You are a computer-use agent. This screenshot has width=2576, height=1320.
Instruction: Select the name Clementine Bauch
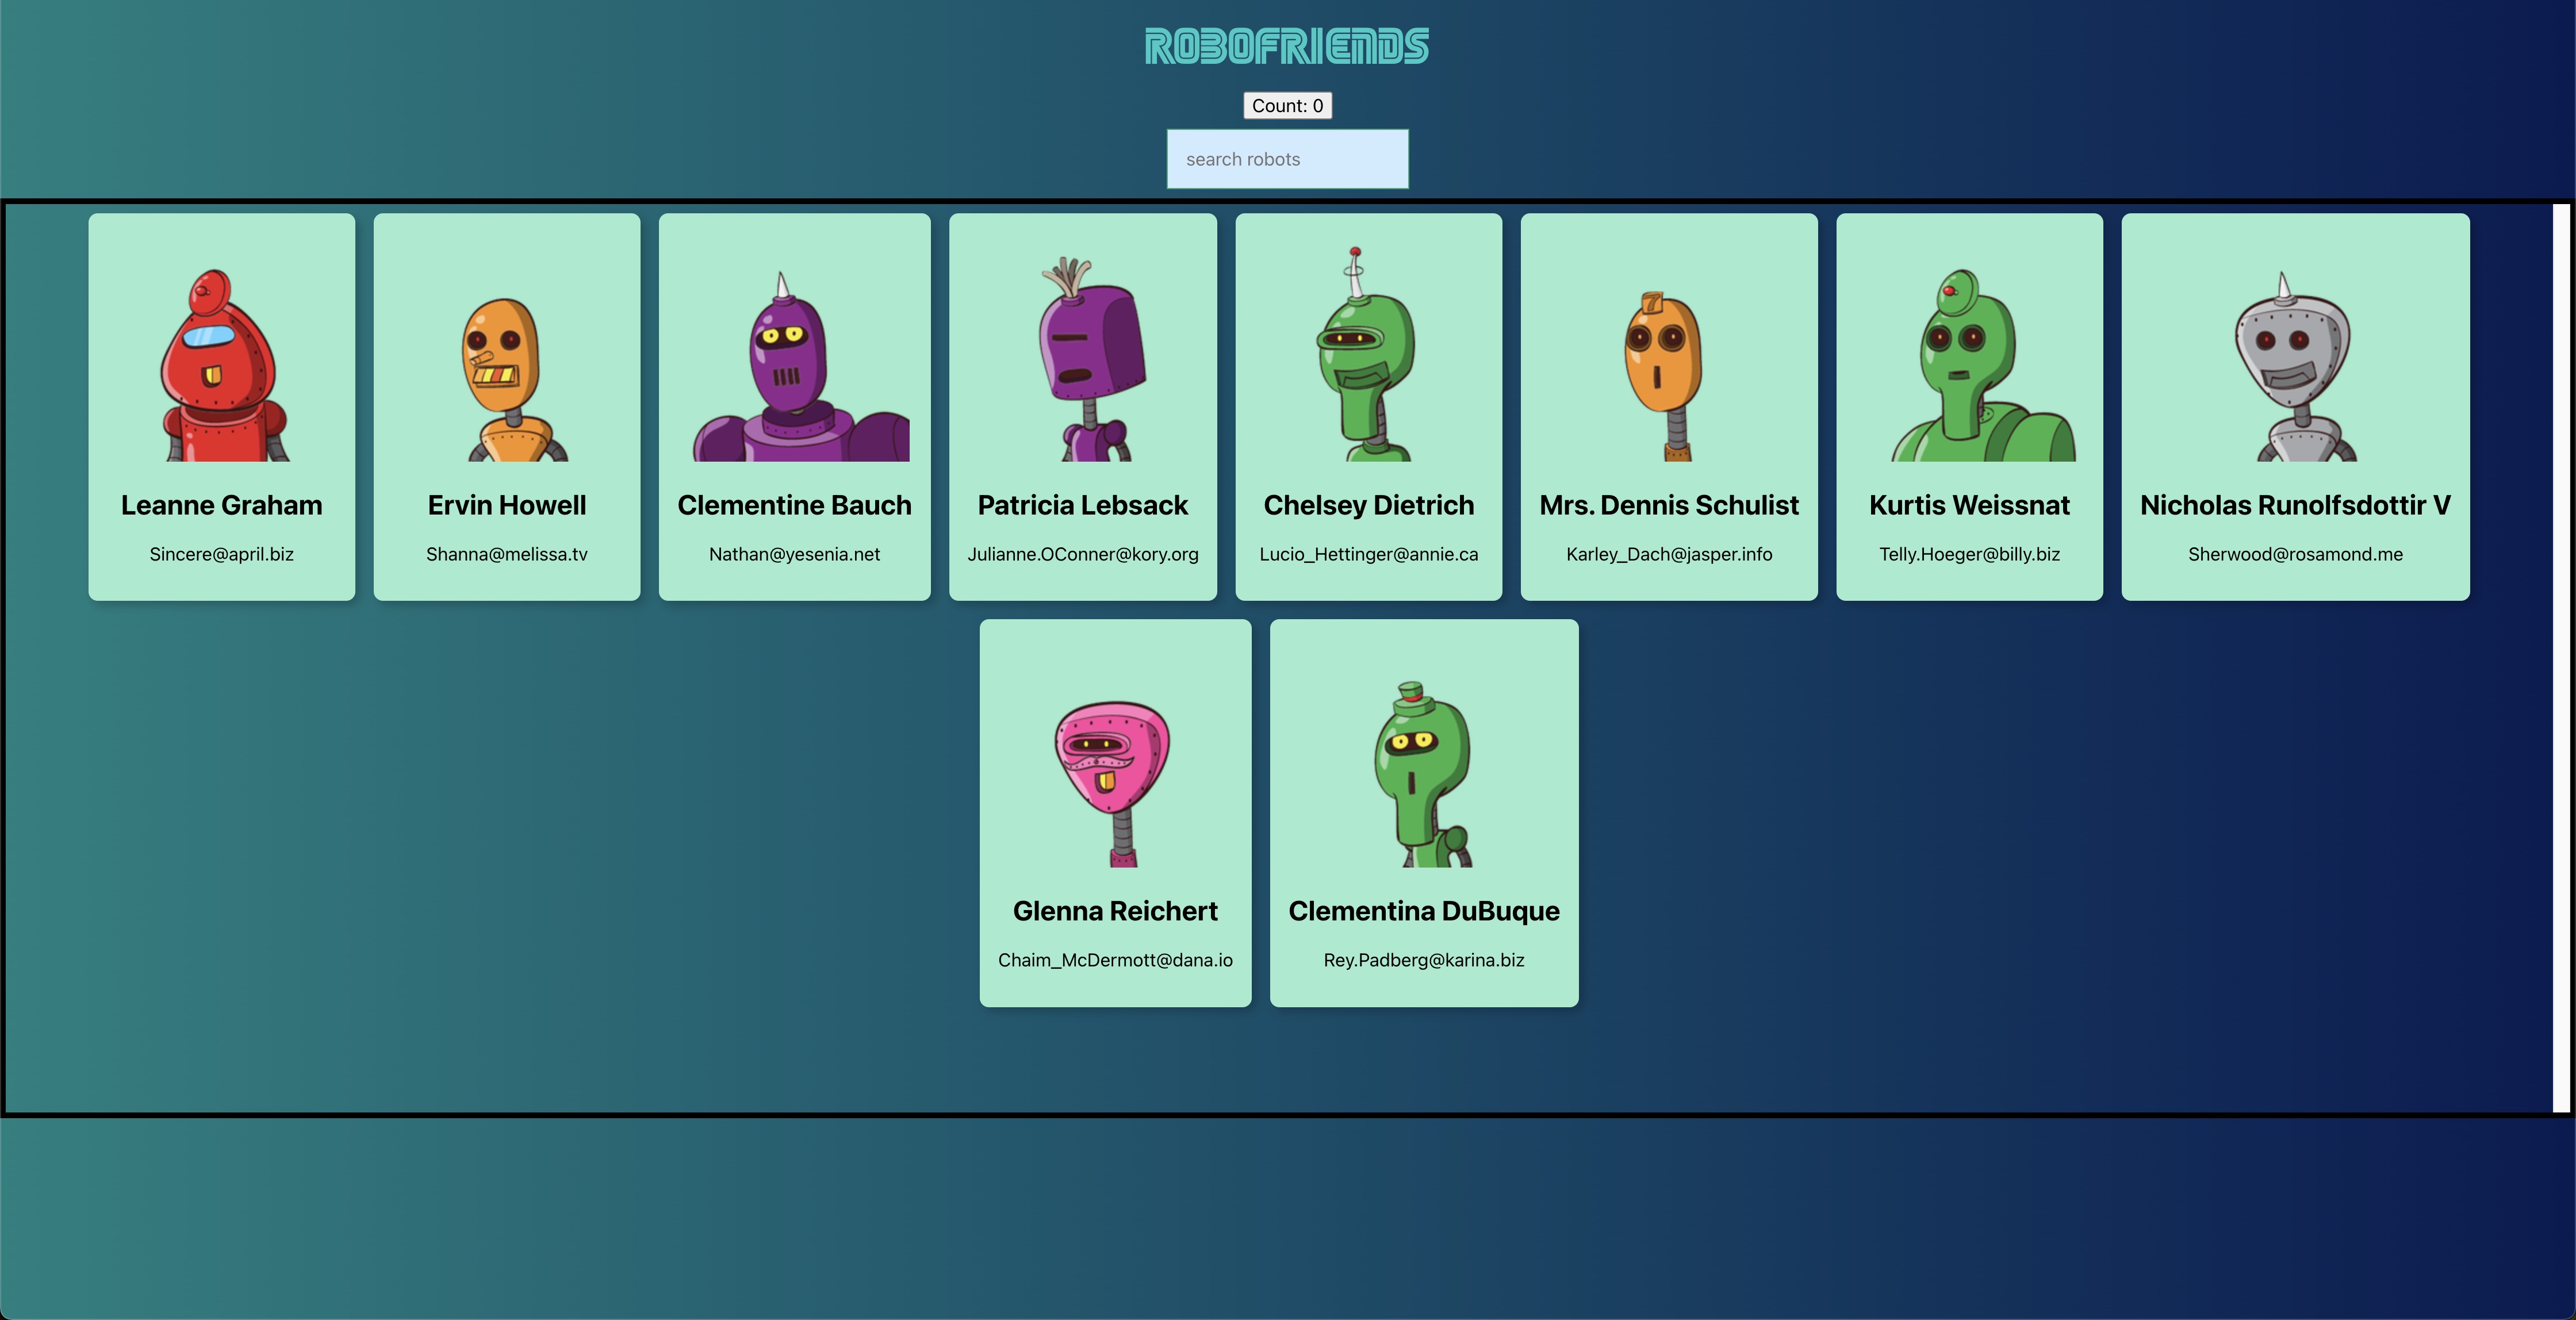coord(795,505)
